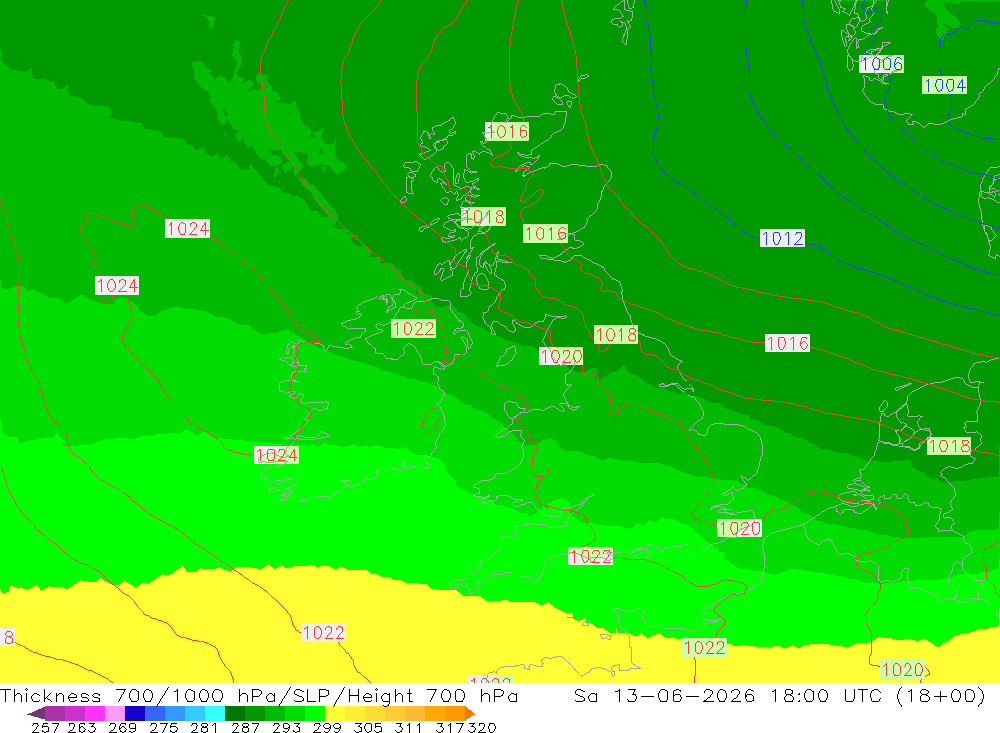Click the orange arrow tip of the legend
Viewport: 1000px width, 733px height.
[470, 713]
